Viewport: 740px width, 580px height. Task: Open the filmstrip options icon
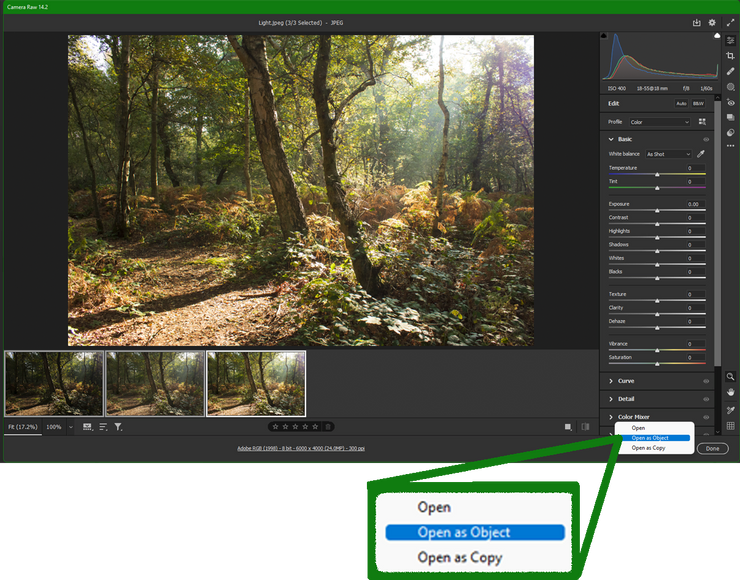tap(87, 427)
